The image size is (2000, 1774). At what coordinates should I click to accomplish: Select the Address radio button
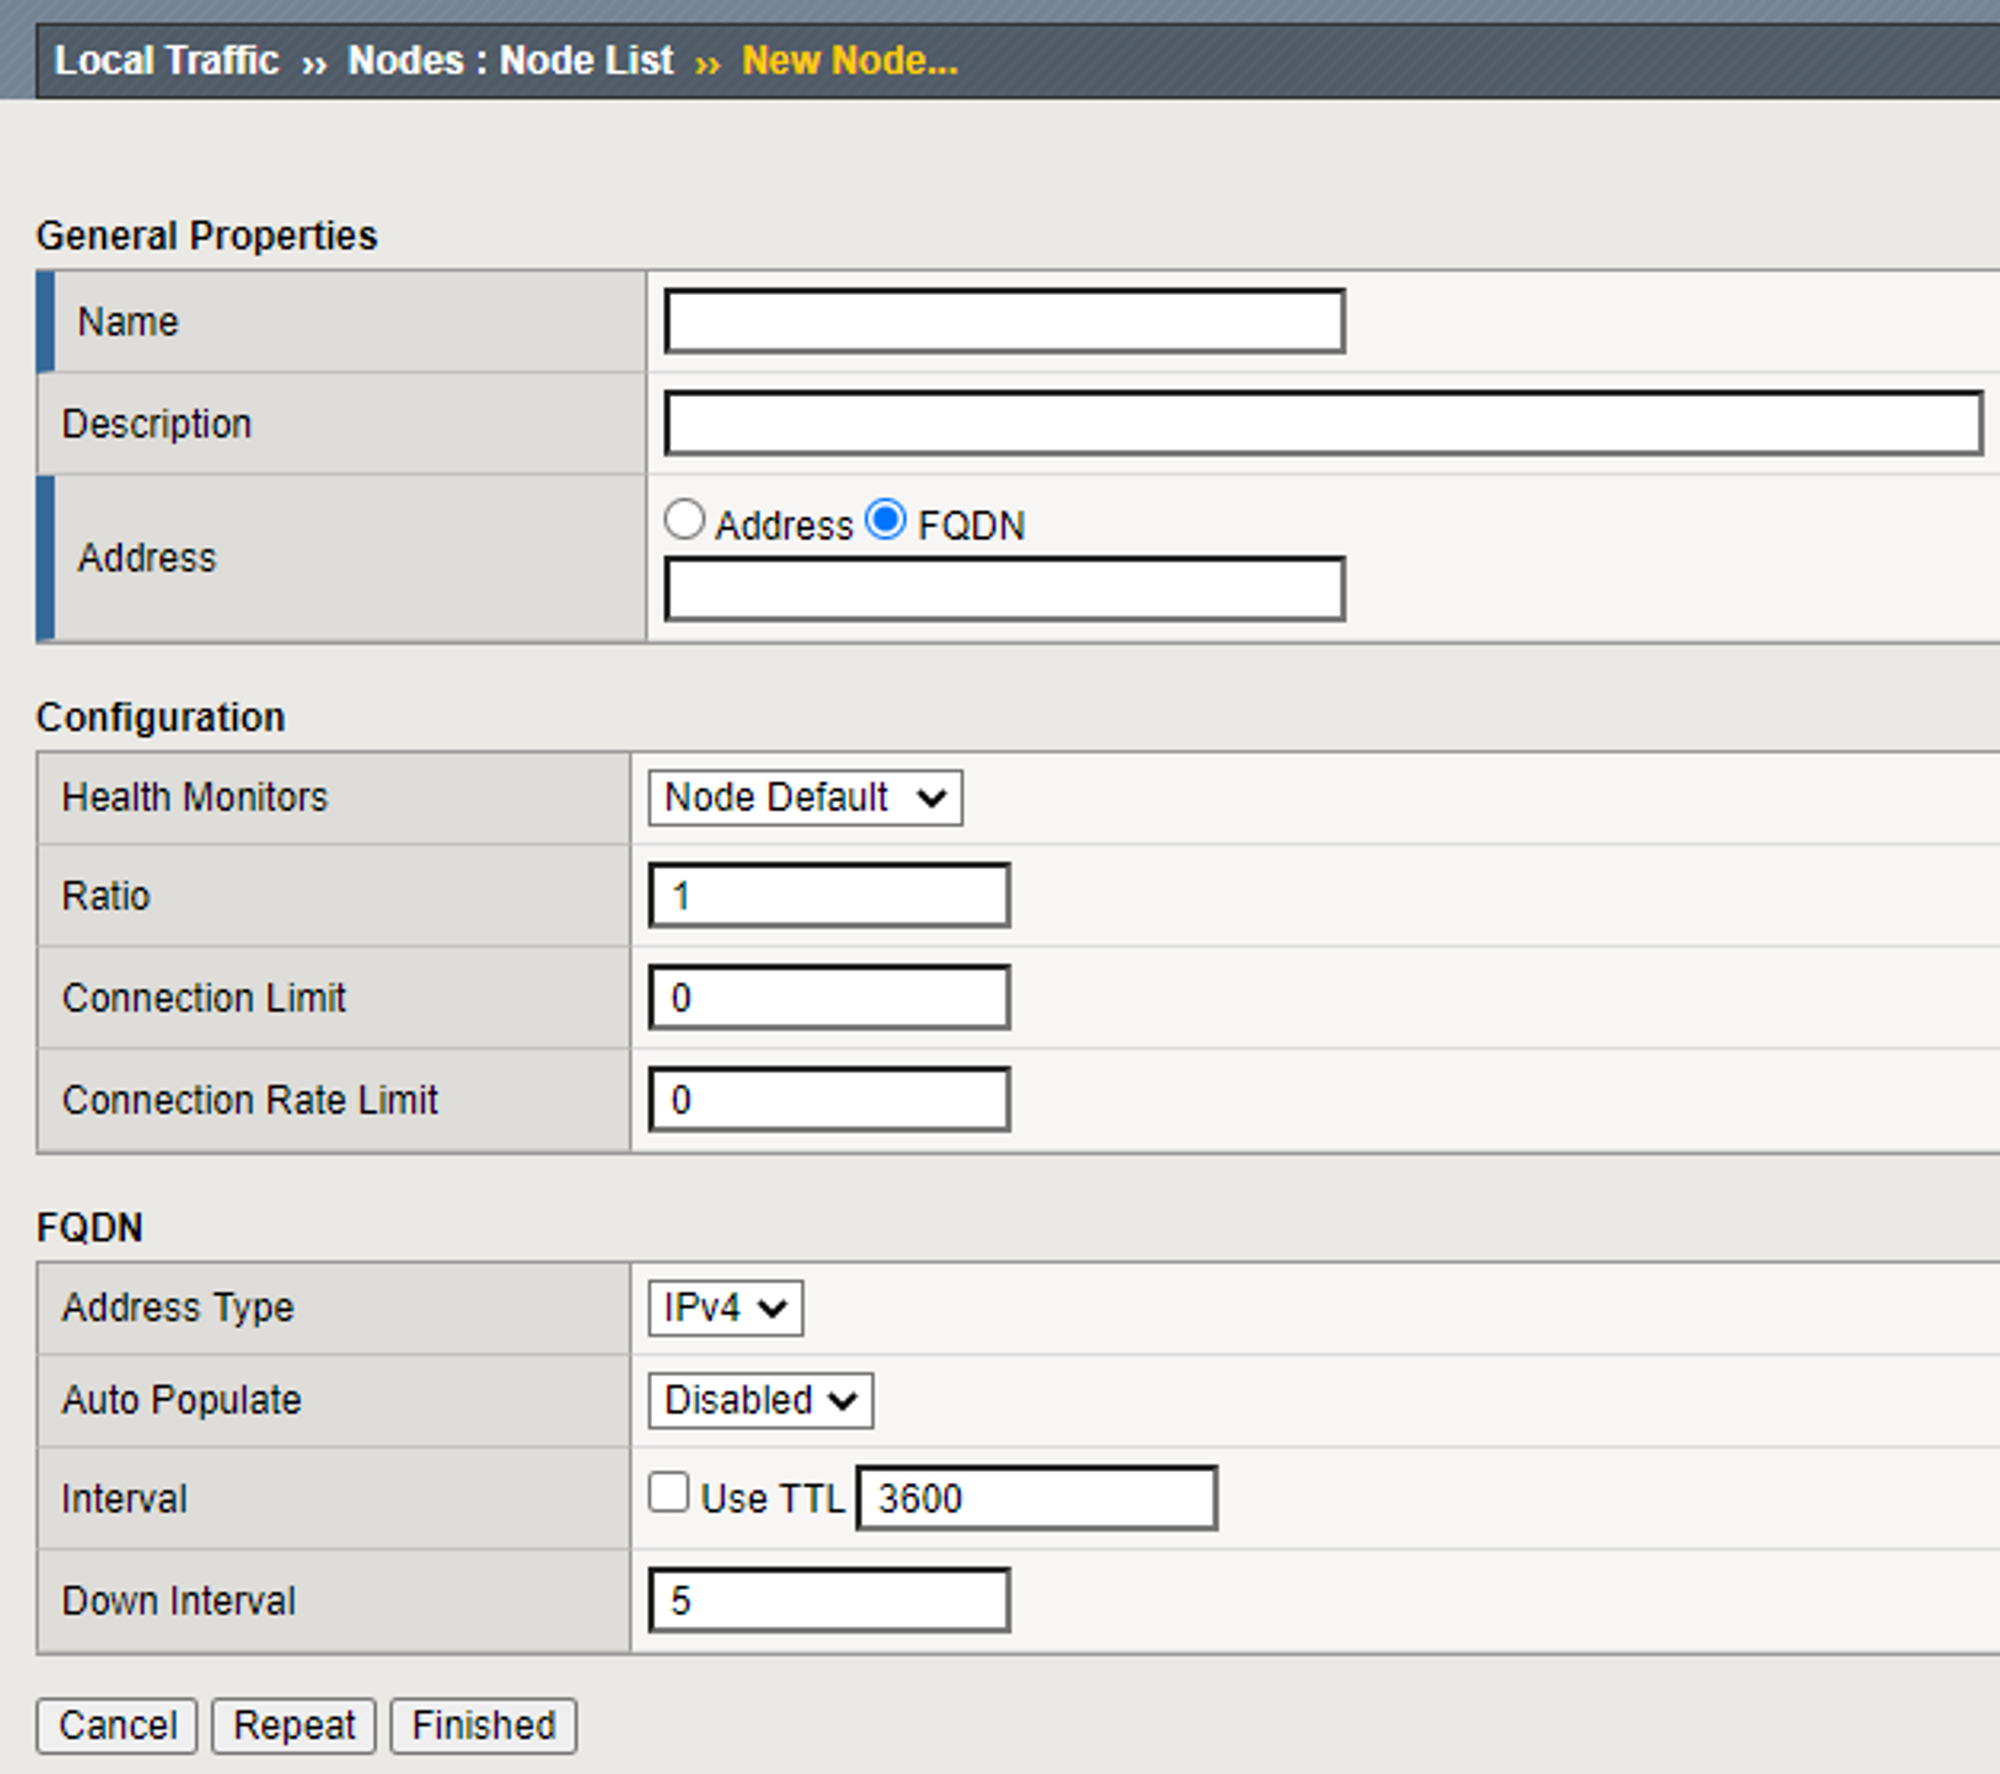coord(684,520)
